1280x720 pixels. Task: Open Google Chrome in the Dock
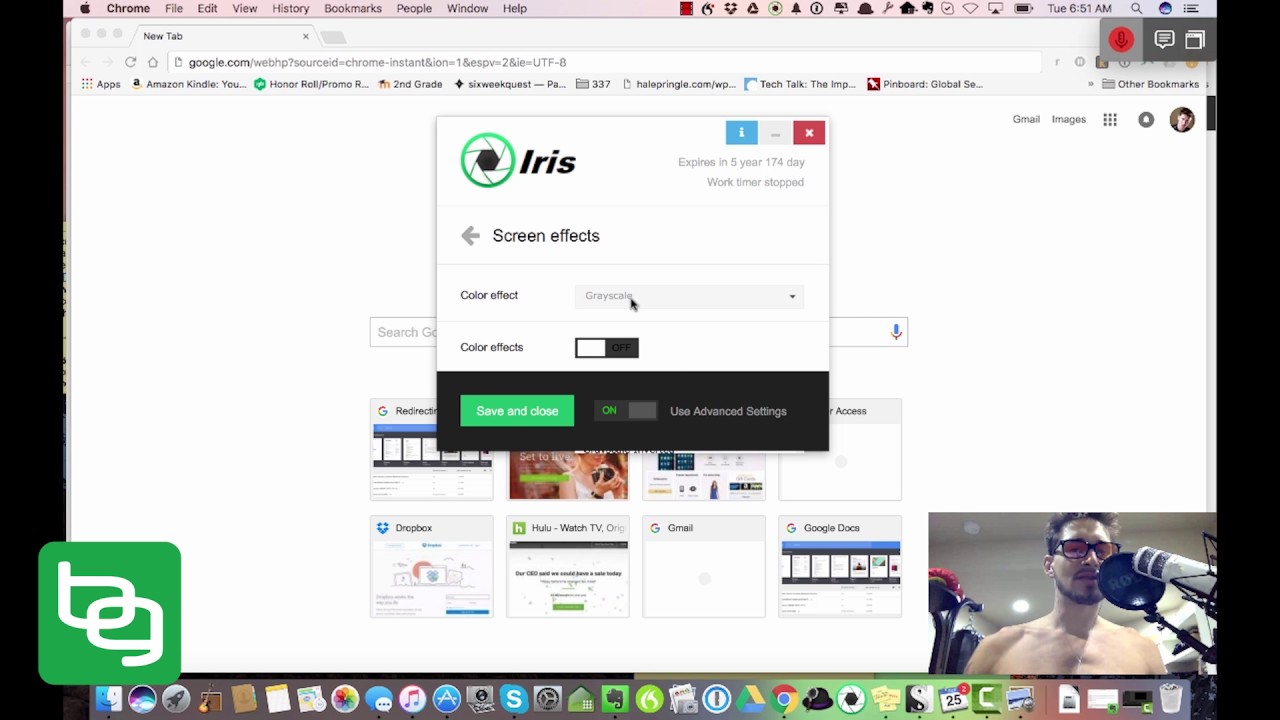784,699
